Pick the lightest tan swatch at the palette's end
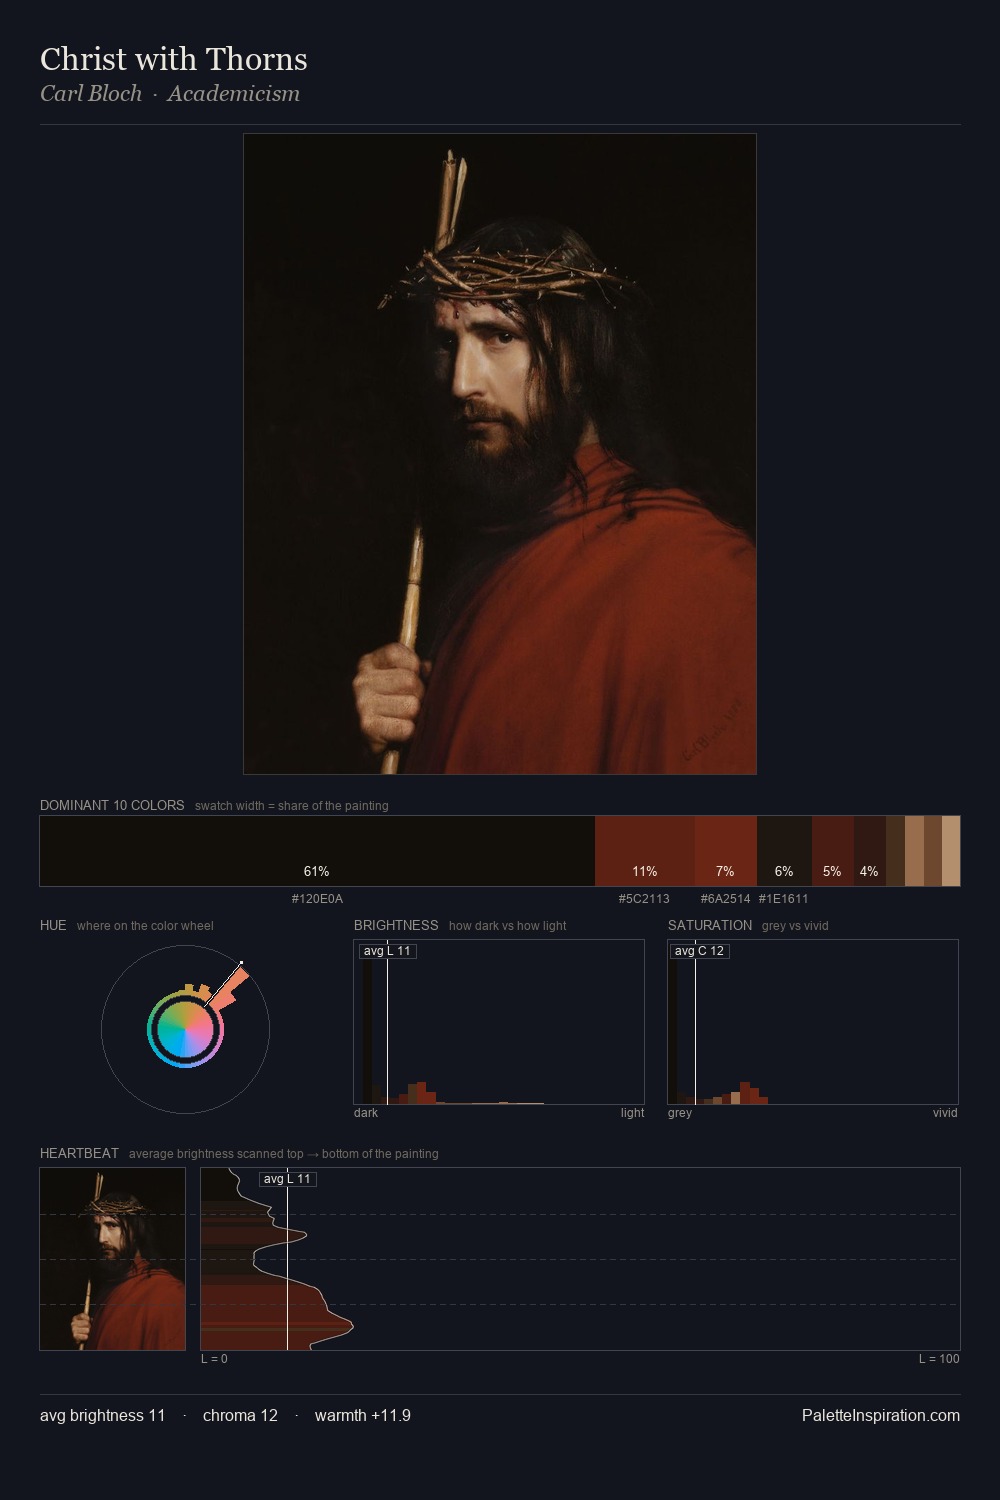The height and width of the screenshot is (1500, 1000). point(951,851)
